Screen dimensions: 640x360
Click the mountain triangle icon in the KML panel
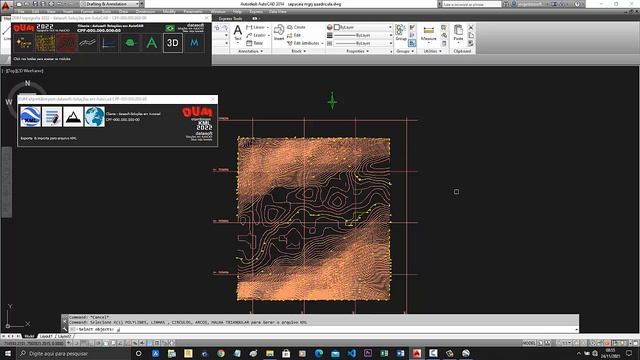click(x=73, y=116)
